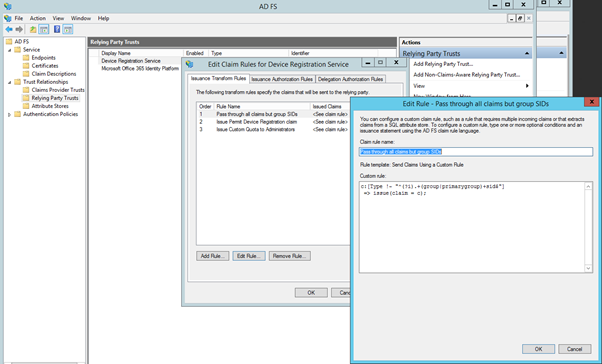Click the blue Help toolbar icon
Screen dimensions: 602x364
tap(57, 29)
